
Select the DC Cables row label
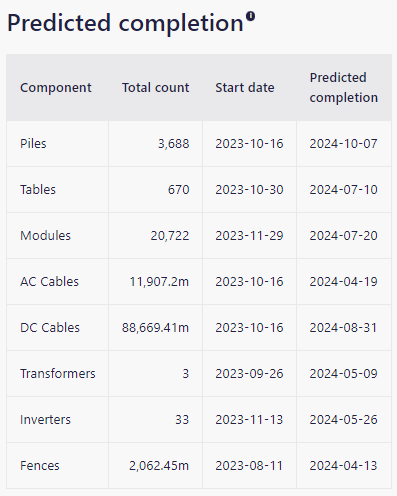(50, 328)
